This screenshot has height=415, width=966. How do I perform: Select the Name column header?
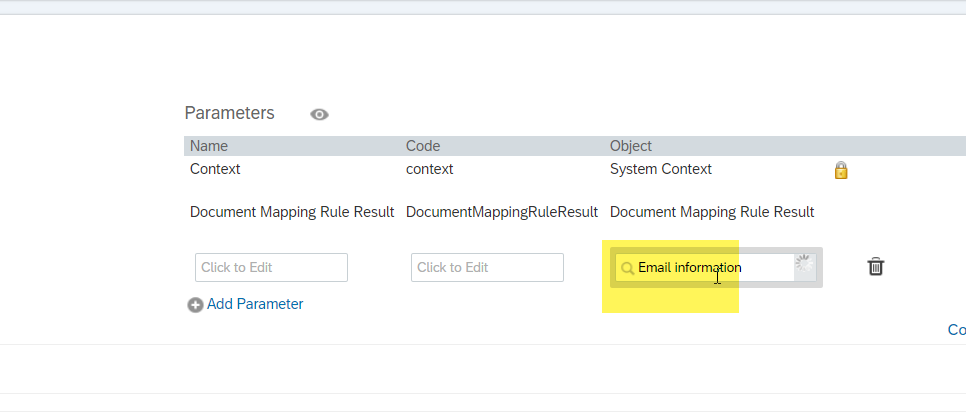click(x=209, y=146)
